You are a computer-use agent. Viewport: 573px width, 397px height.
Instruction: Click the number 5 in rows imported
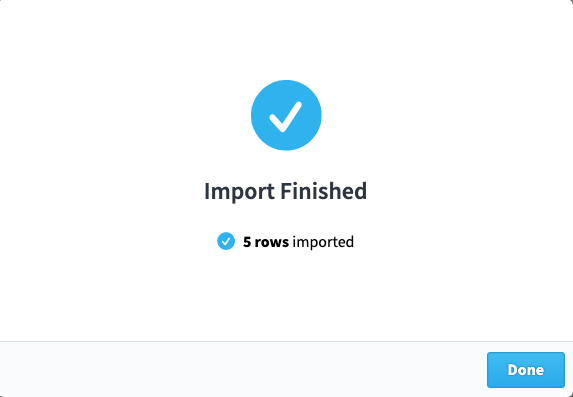point(247,242)
